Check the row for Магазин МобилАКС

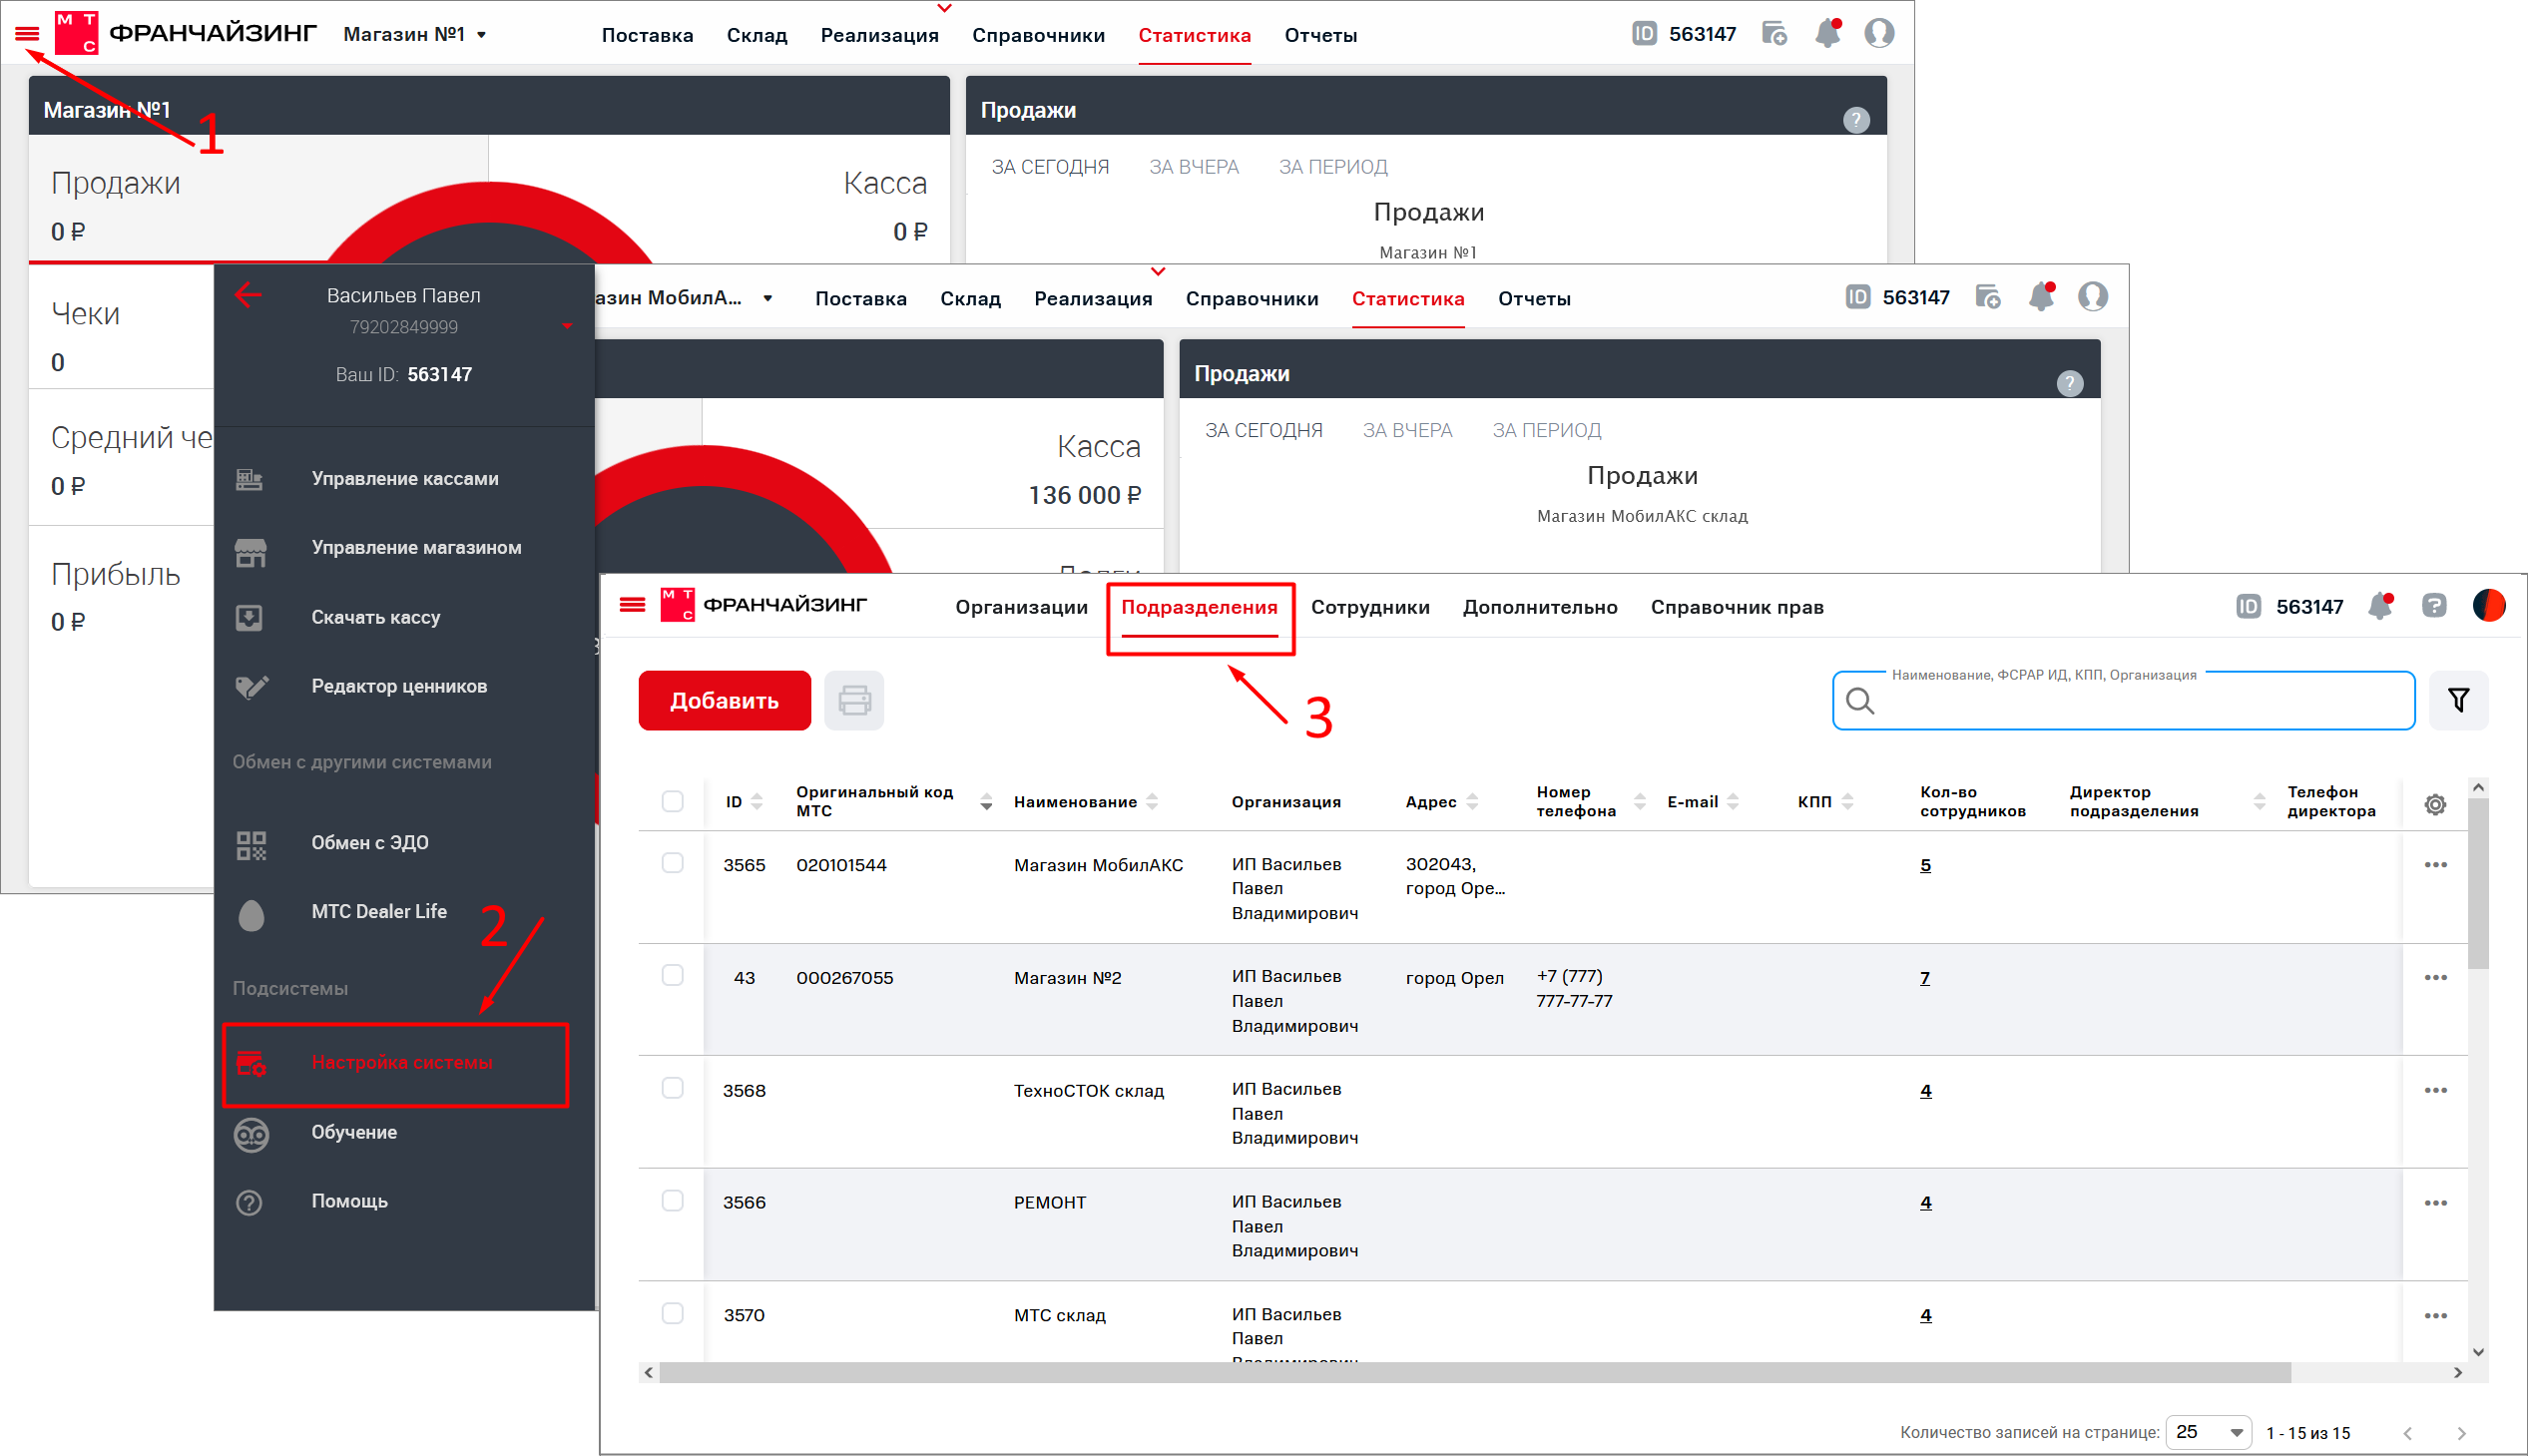673,864
